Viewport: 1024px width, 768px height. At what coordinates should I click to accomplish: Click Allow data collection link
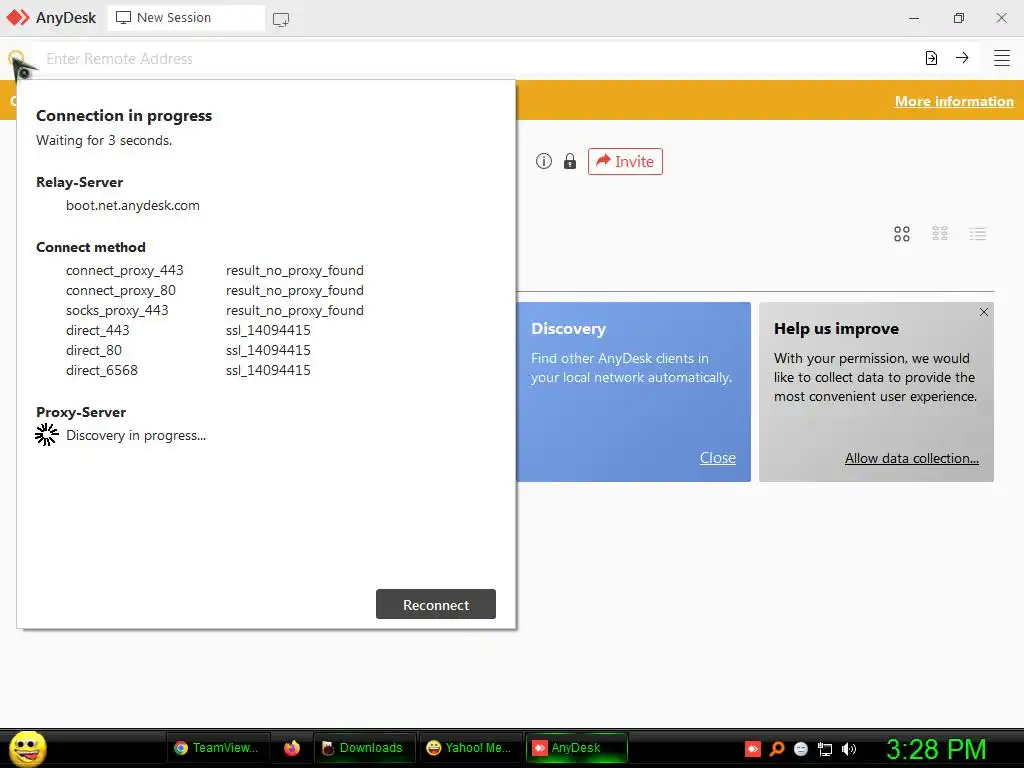click(912, 458)
